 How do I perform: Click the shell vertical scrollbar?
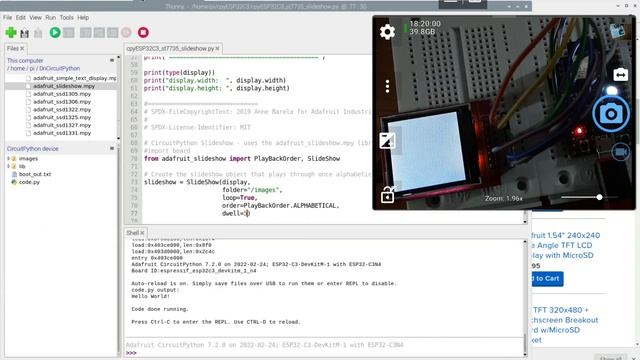click(x=525, y=298)
